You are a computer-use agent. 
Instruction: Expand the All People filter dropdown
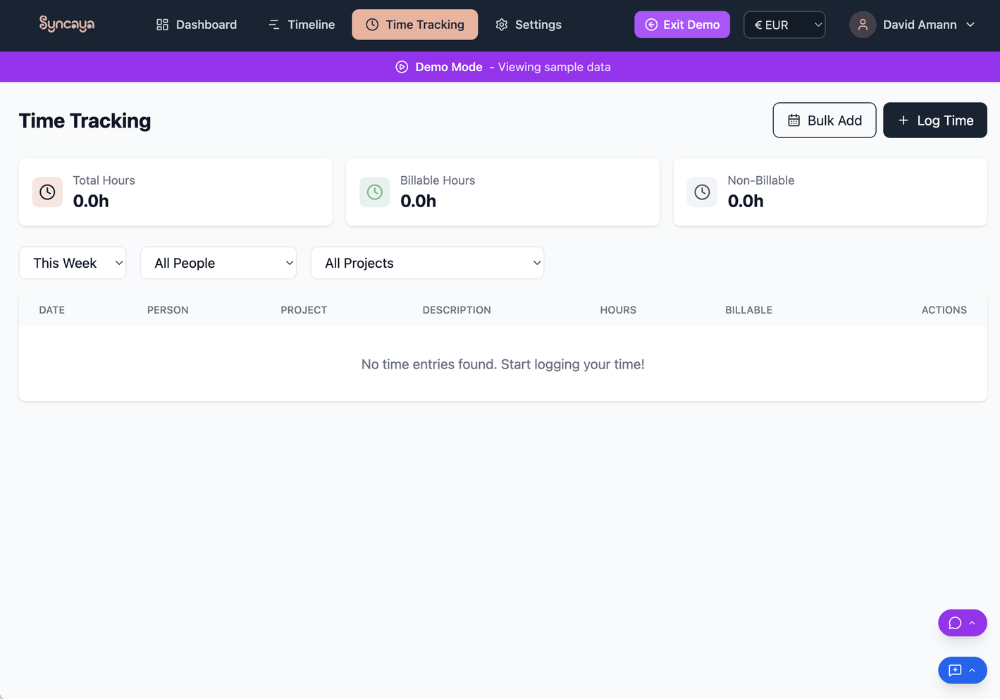218,263
